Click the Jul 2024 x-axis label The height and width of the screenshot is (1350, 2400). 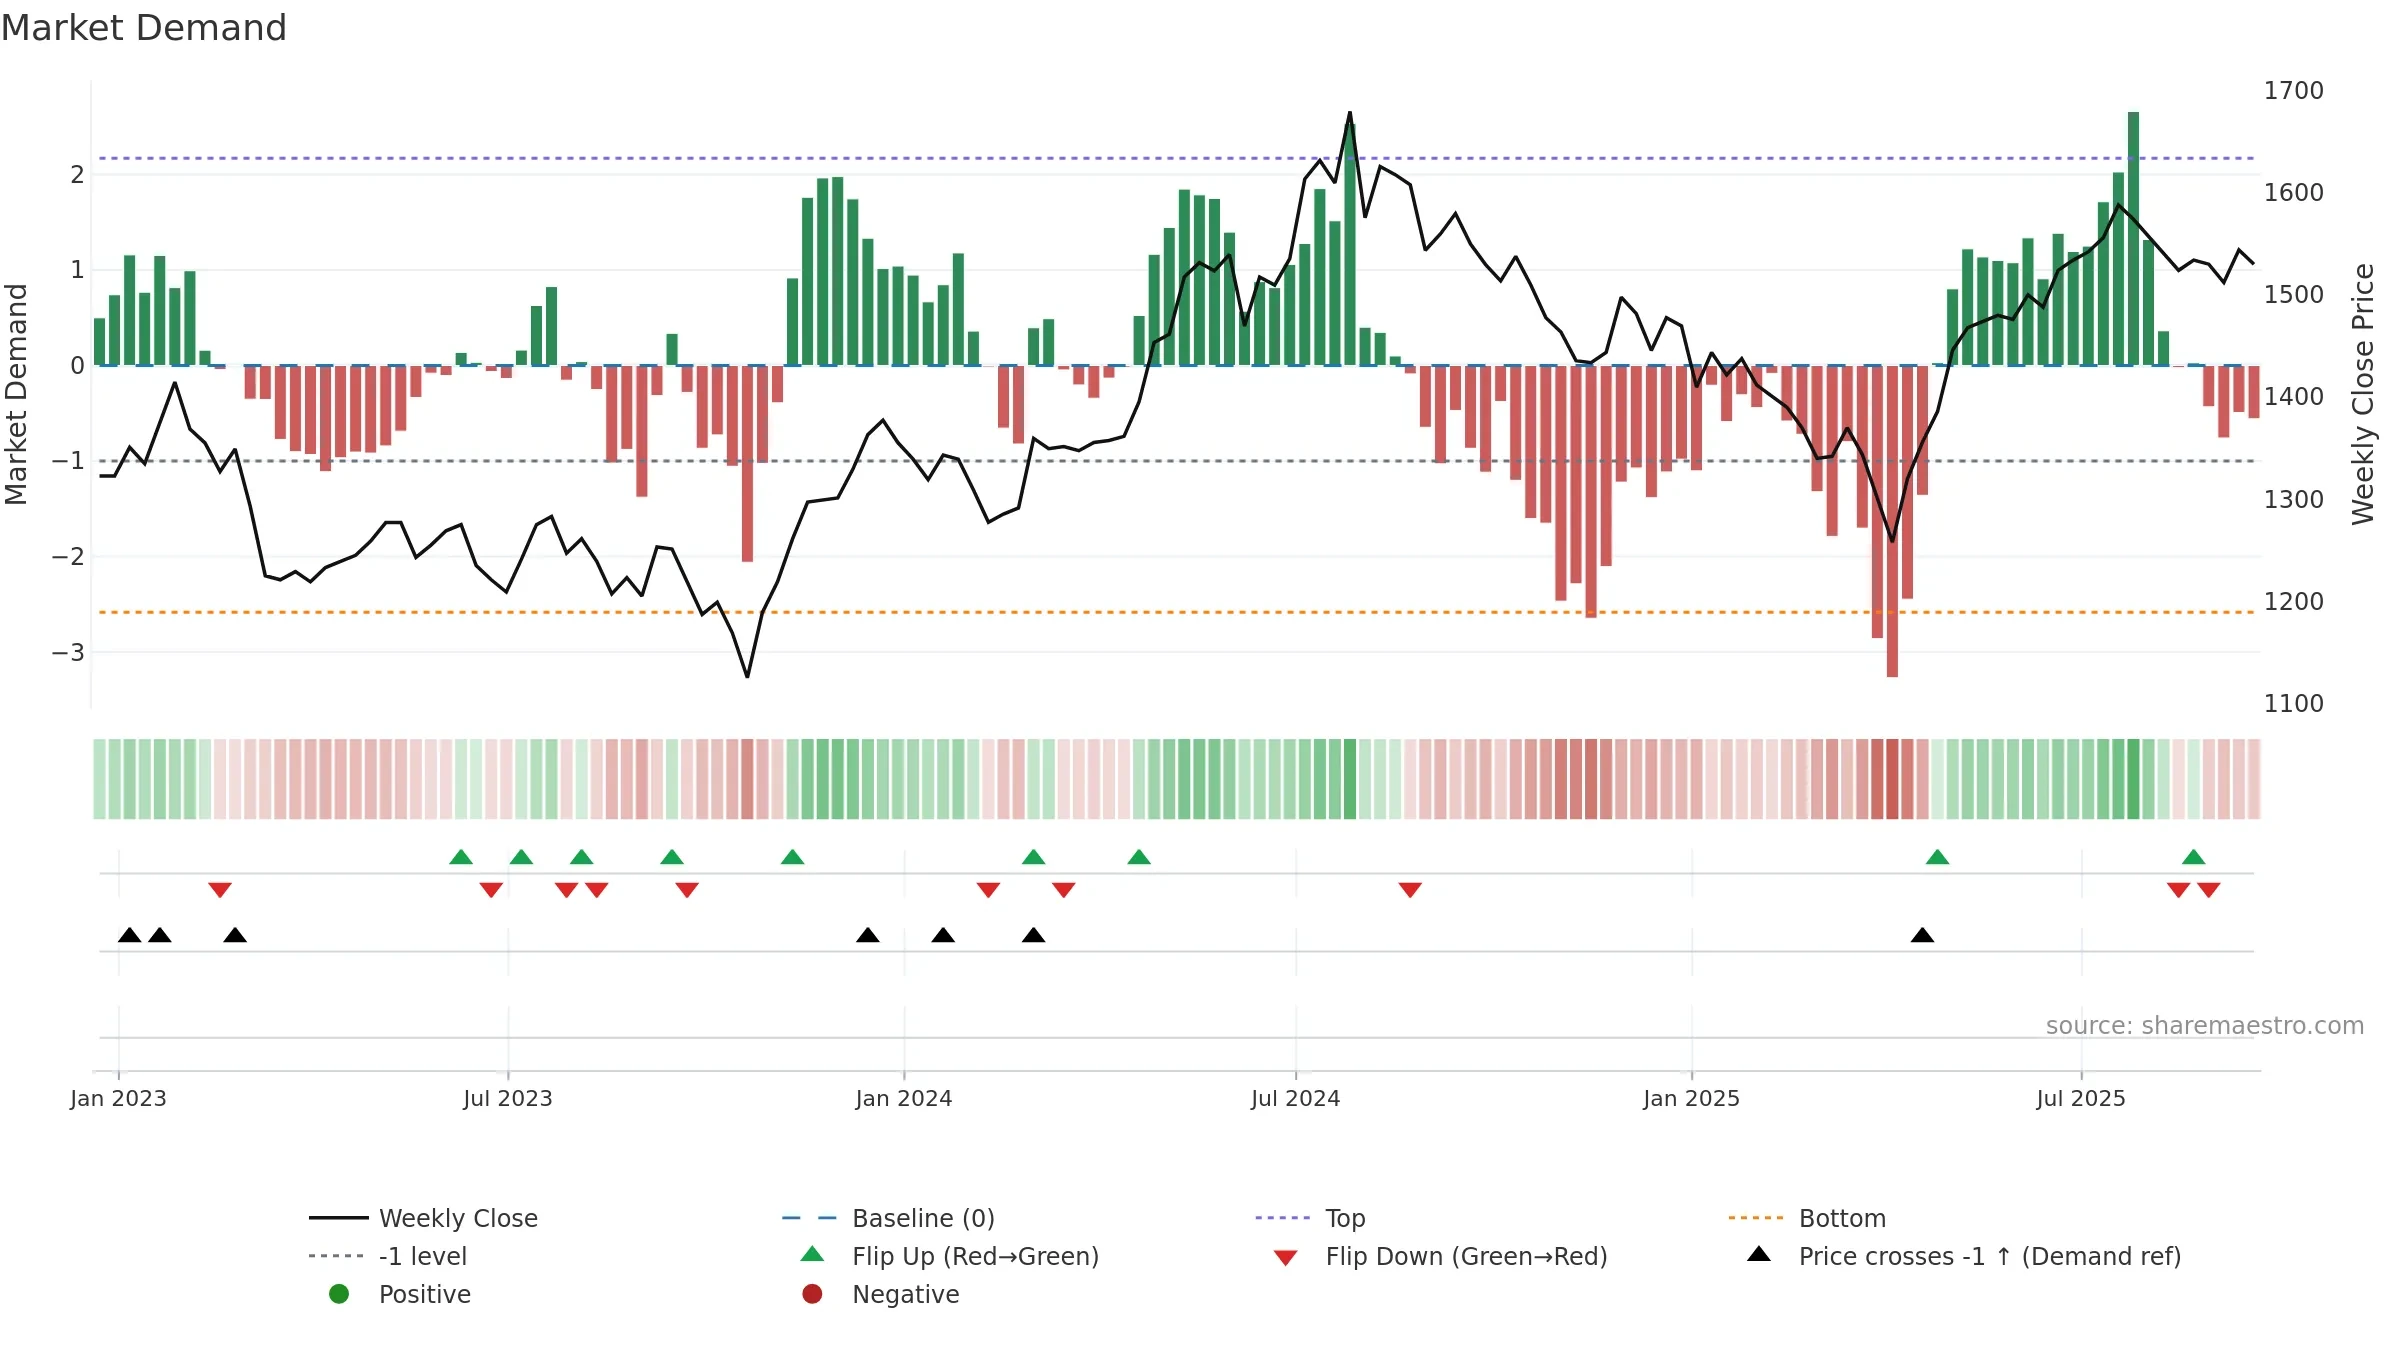coord(1295,1098)
